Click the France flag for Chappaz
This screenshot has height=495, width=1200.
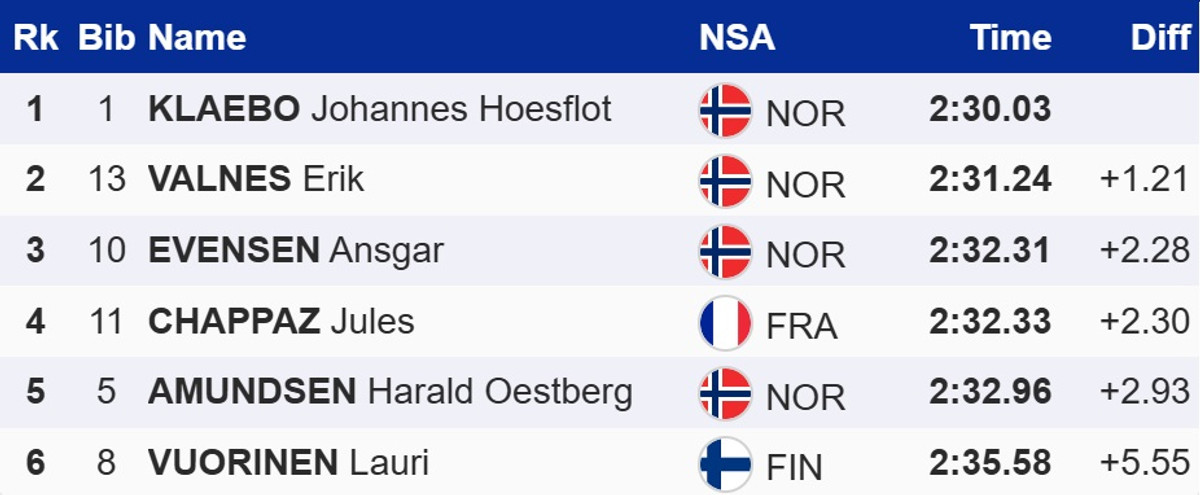pos(725,324)
